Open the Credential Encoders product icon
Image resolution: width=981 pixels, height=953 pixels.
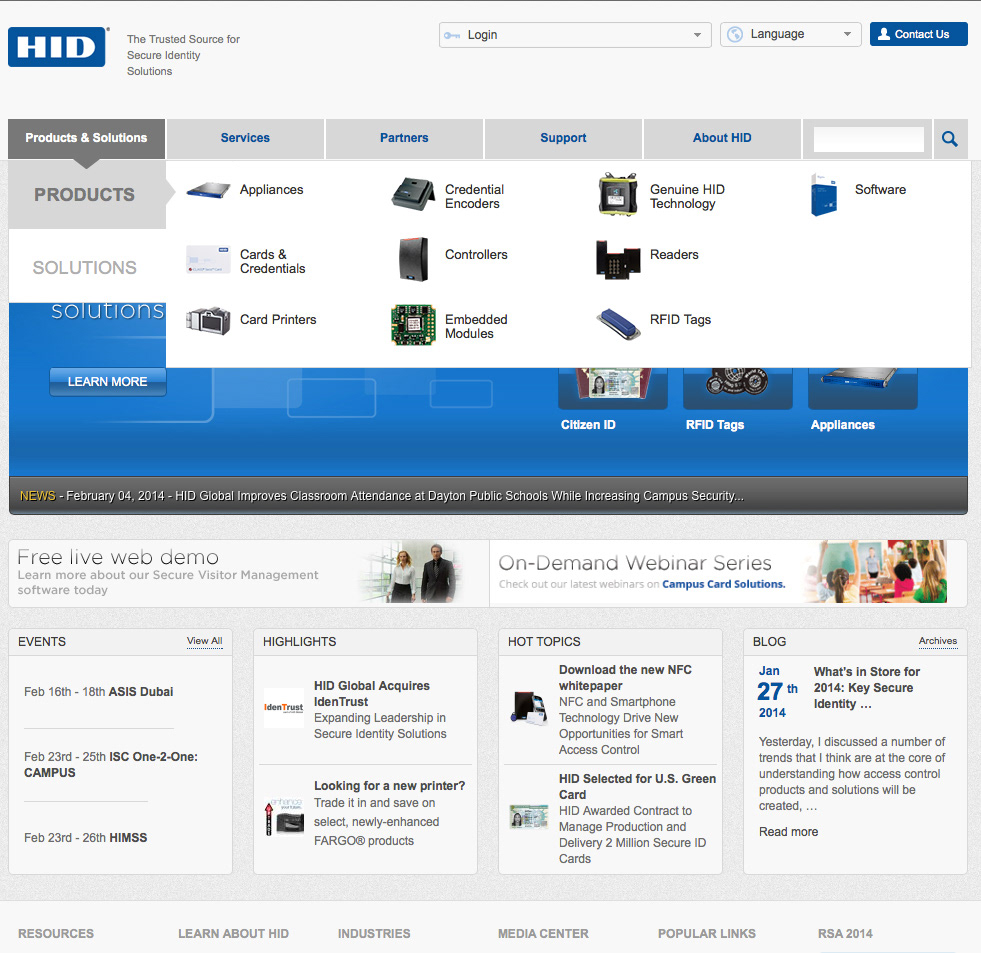(412, 194)
